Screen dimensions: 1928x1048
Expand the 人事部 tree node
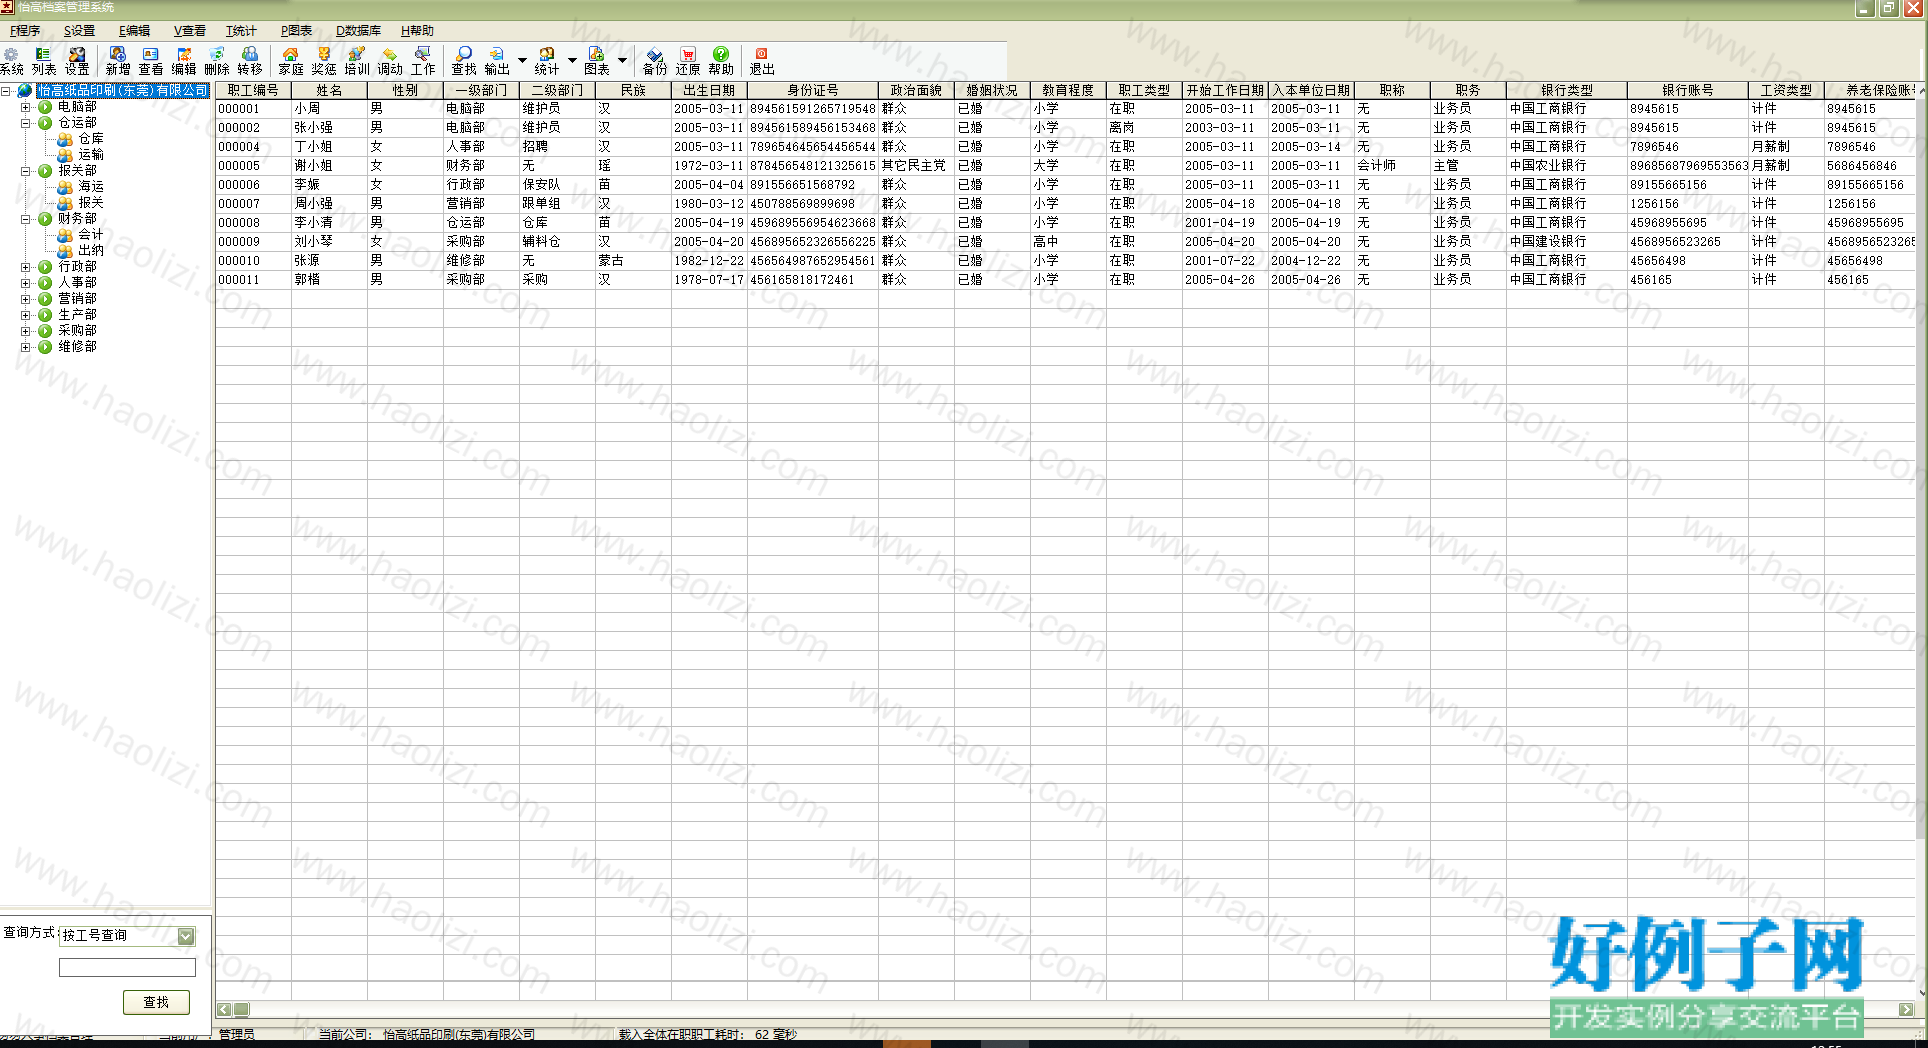coord(26,283)
